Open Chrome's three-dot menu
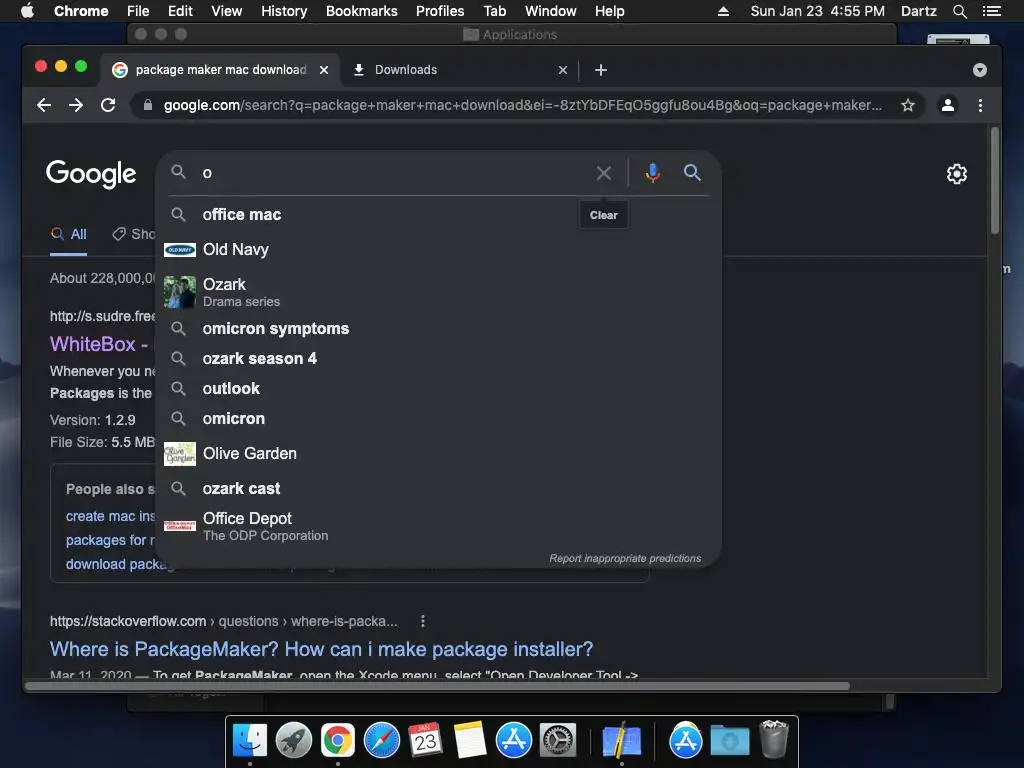Screen dimensions: 1024x768 point(980,105)
